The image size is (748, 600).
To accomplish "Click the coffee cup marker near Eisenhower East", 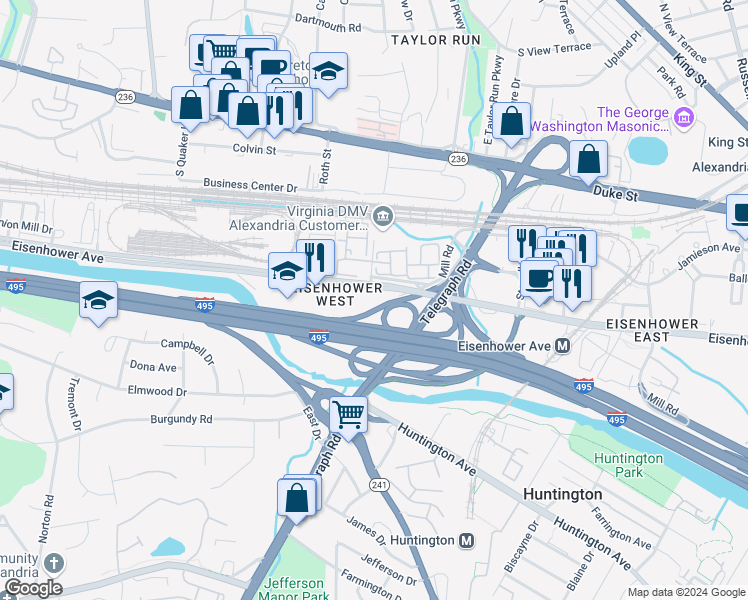I will pos(540,278).
